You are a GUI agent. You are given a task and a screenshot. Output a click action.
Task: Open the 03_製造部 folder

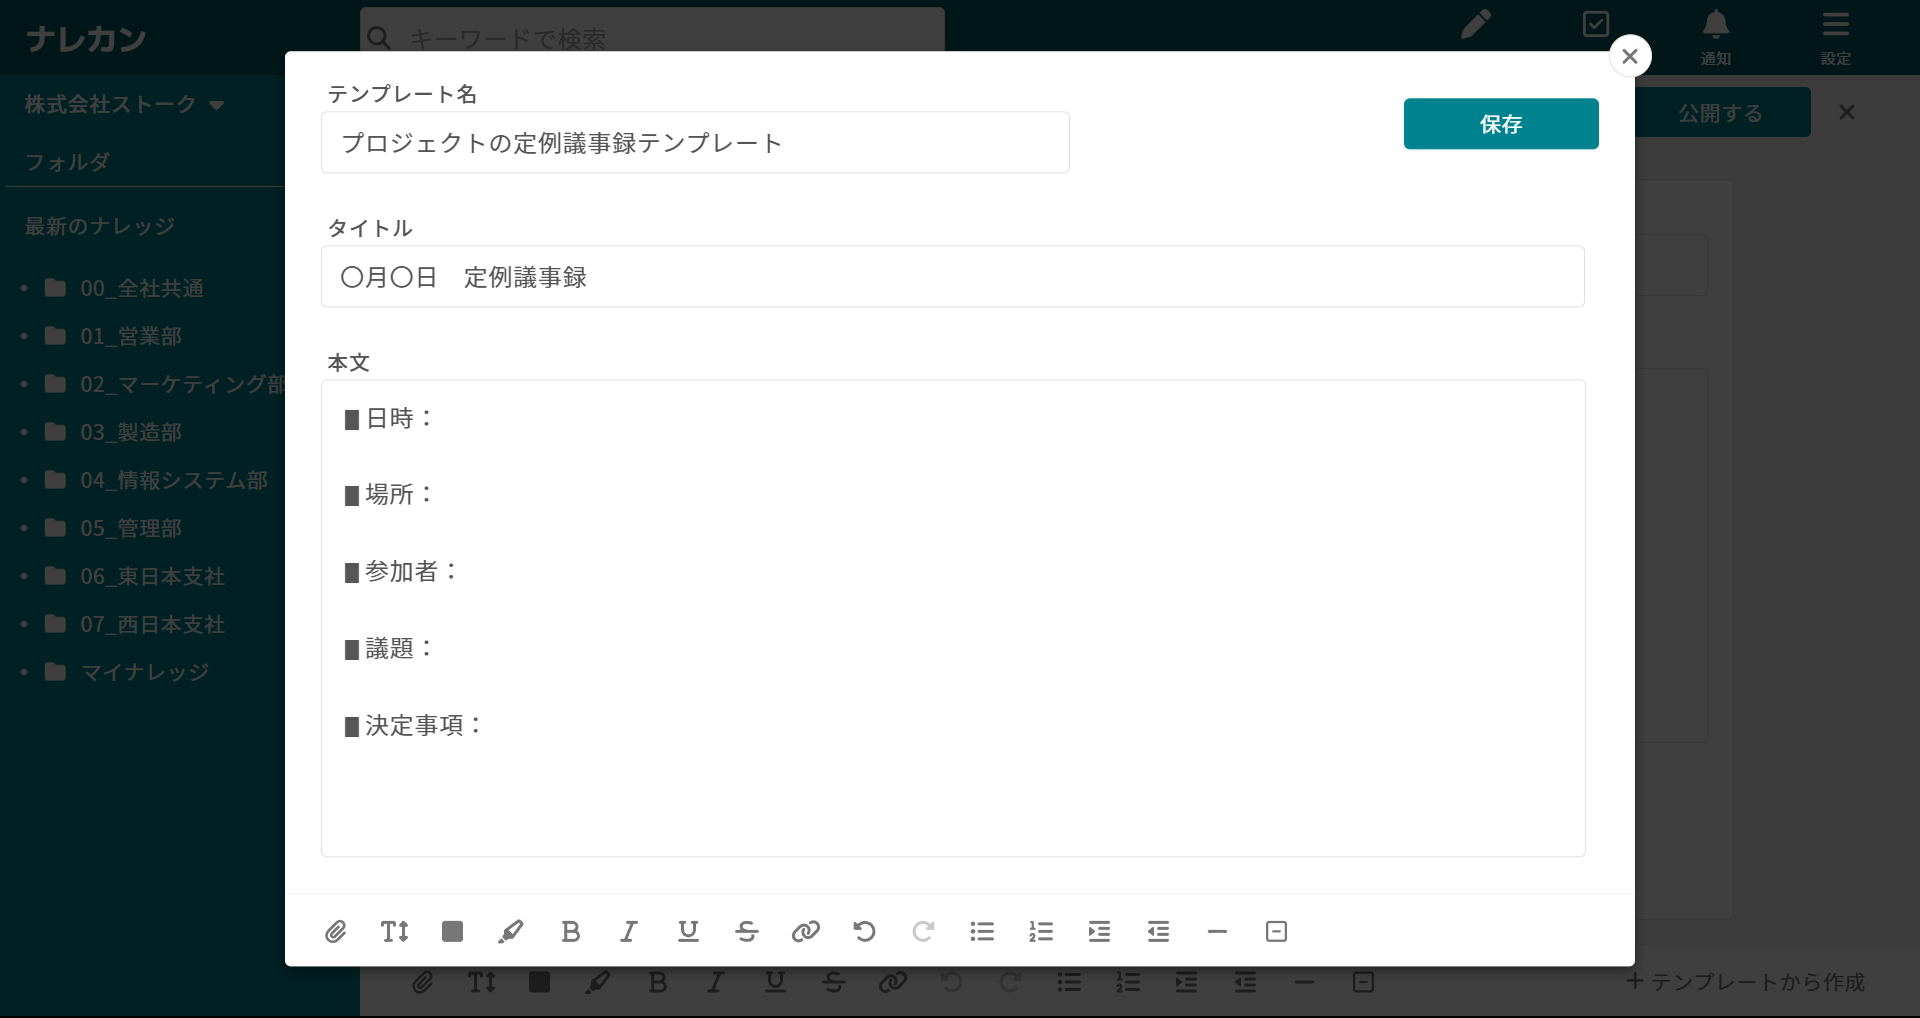tap(131, 432)
